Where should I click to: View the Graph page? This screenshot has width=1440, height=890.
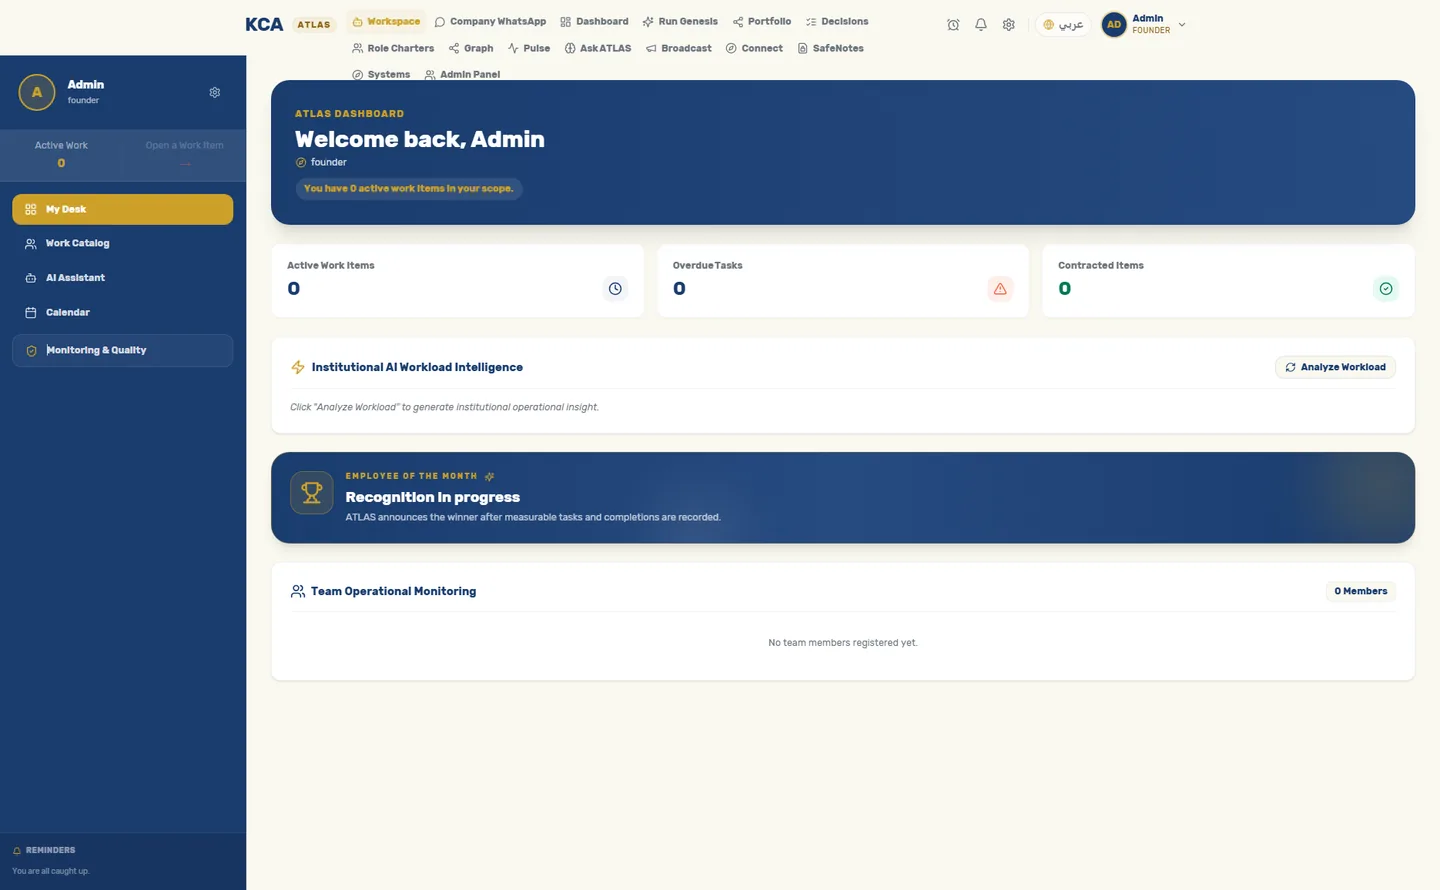coord(471,48)
